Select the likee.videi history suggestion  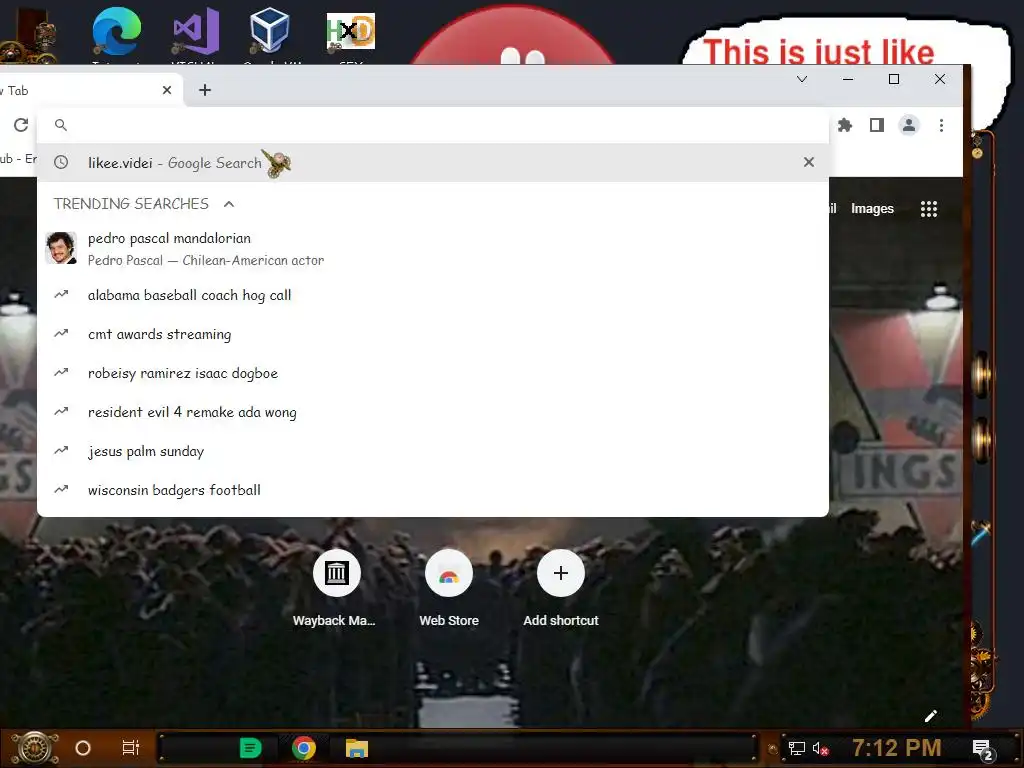pos(432,163)
